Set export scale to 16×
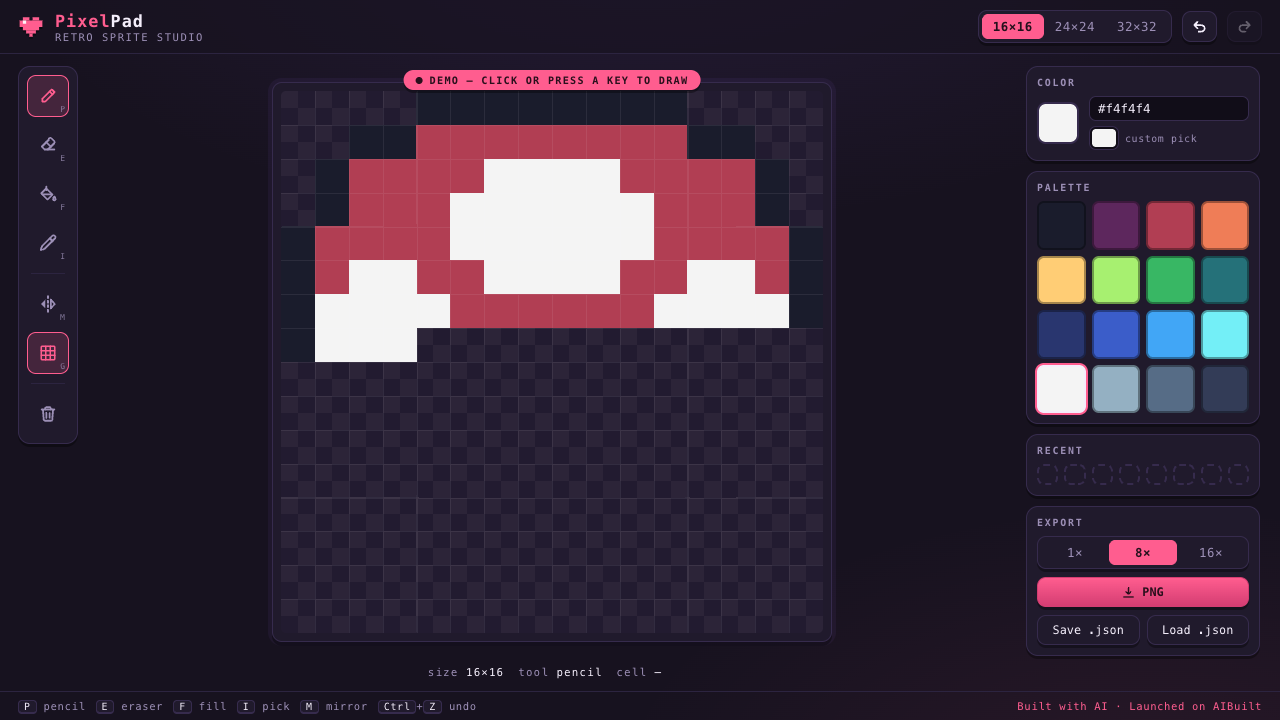1280x720 pixels. (x=1211, y=553)
